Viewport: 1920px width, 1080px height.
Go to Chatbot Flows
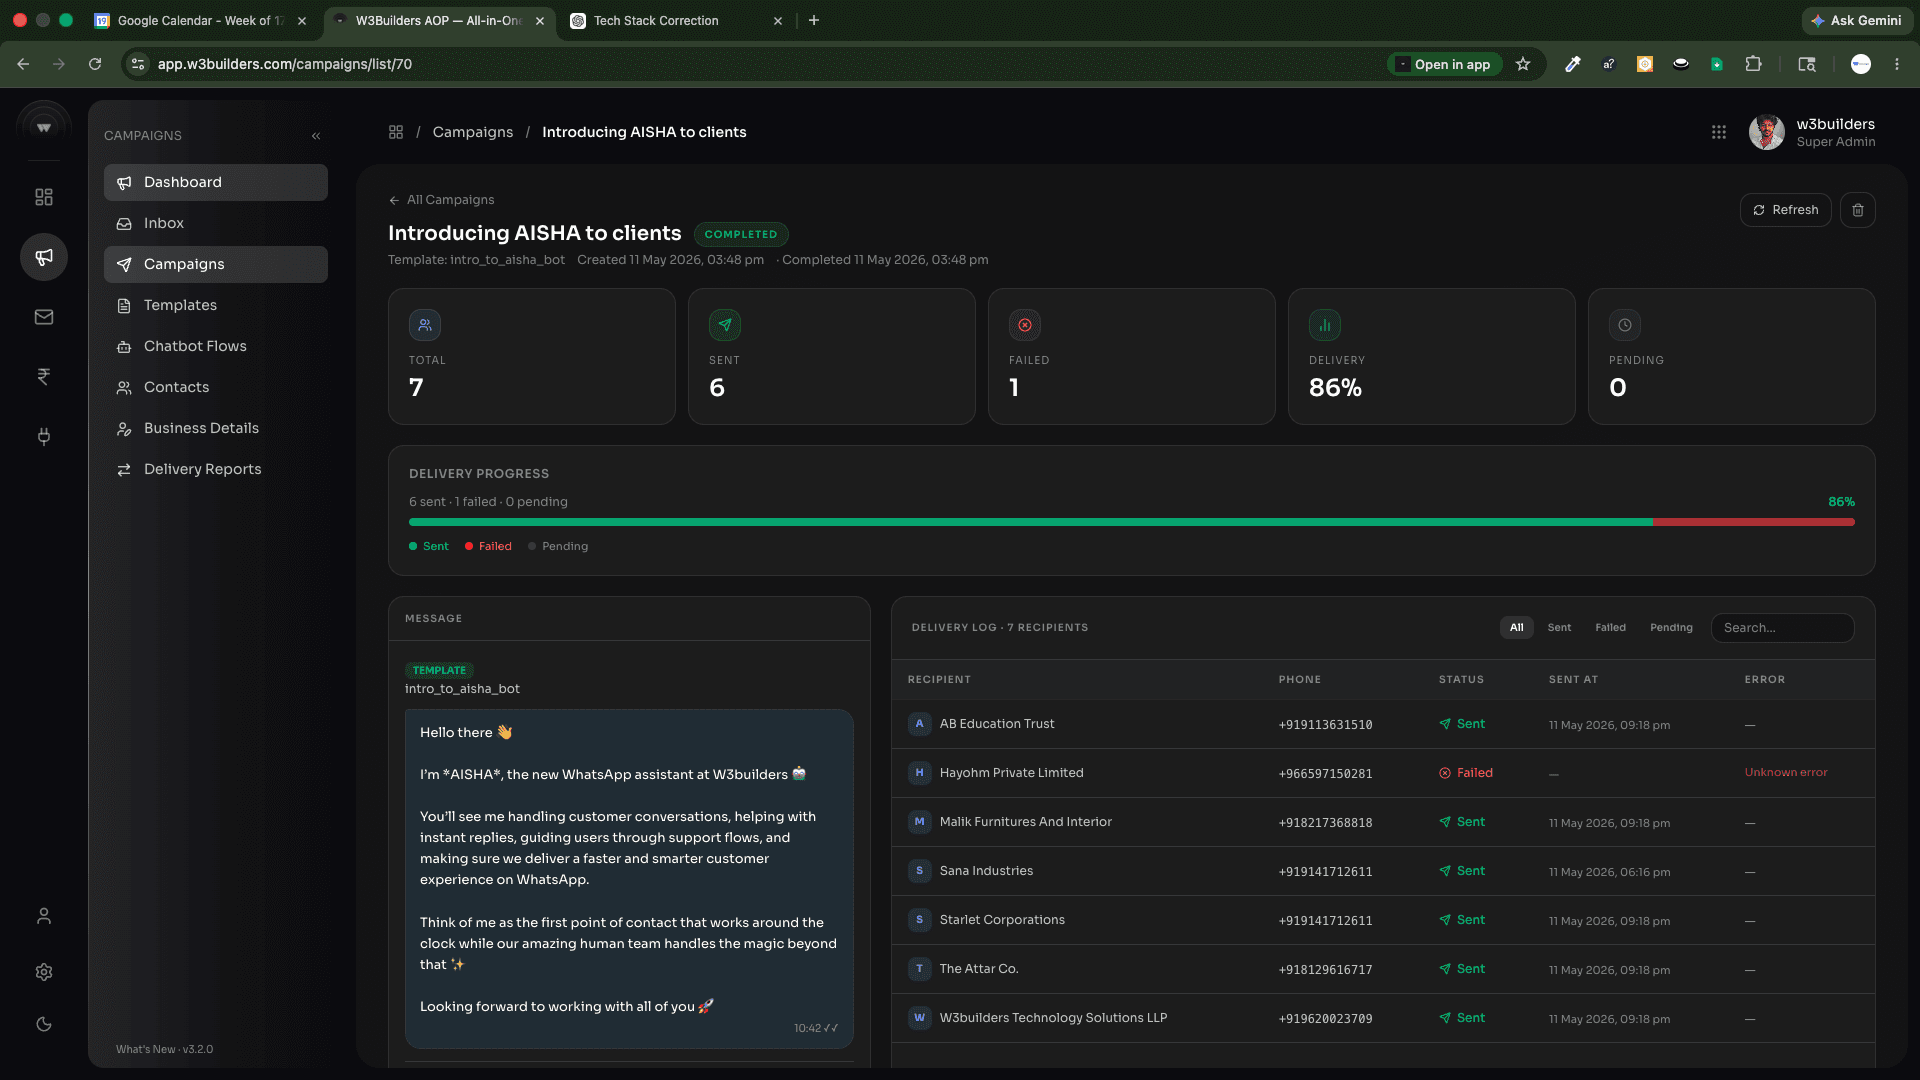[x=216, y=347]
